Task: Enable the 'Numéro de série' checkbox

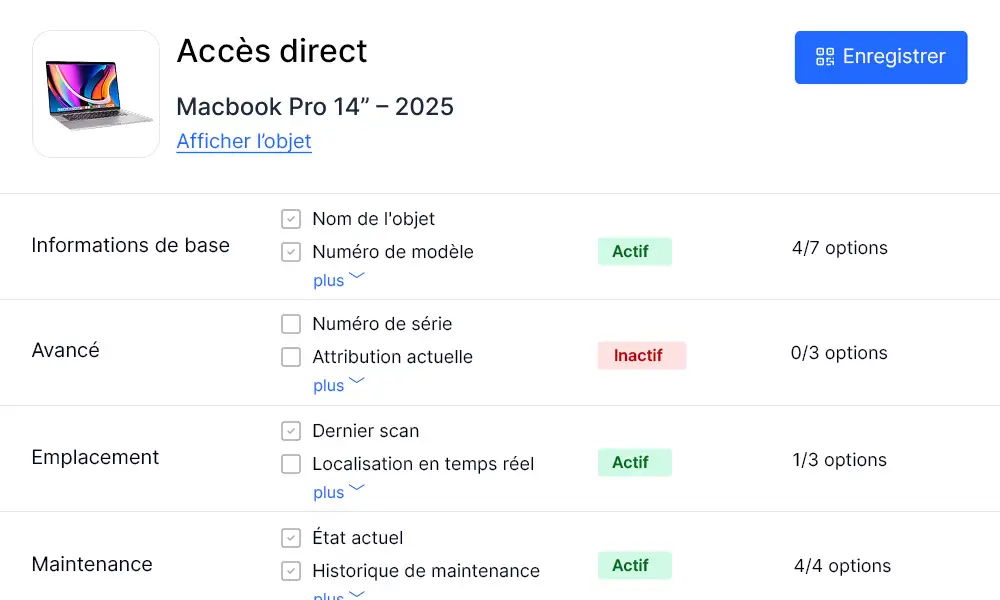Action: [x=291, y=324]
